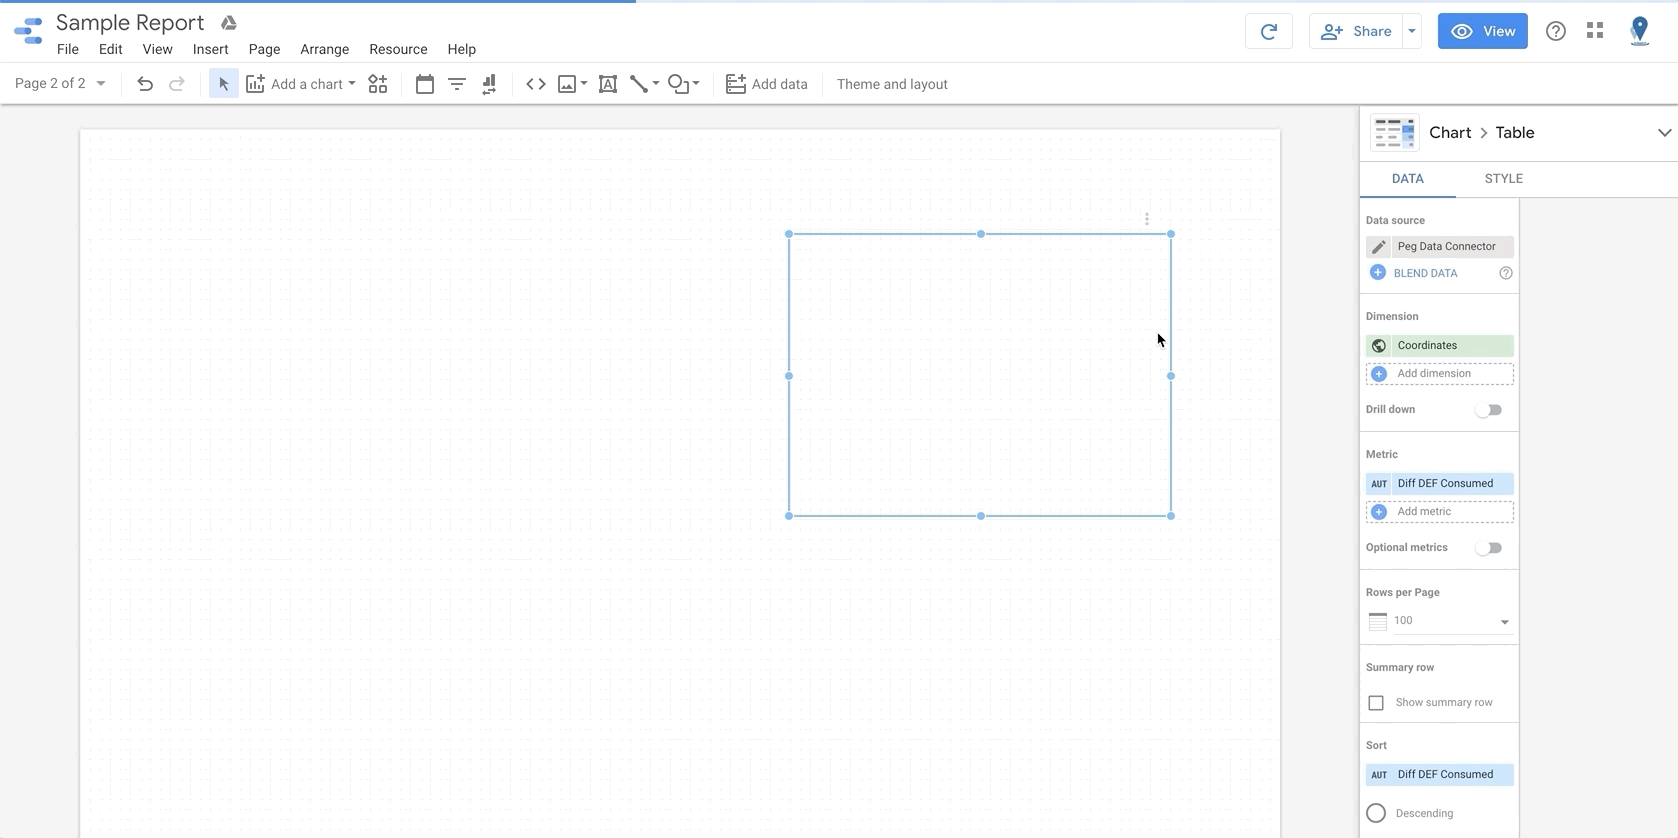Expand the chart type picker chevron
Image resolution: width=1678 pixels, height=838 pixels.
1664,133
